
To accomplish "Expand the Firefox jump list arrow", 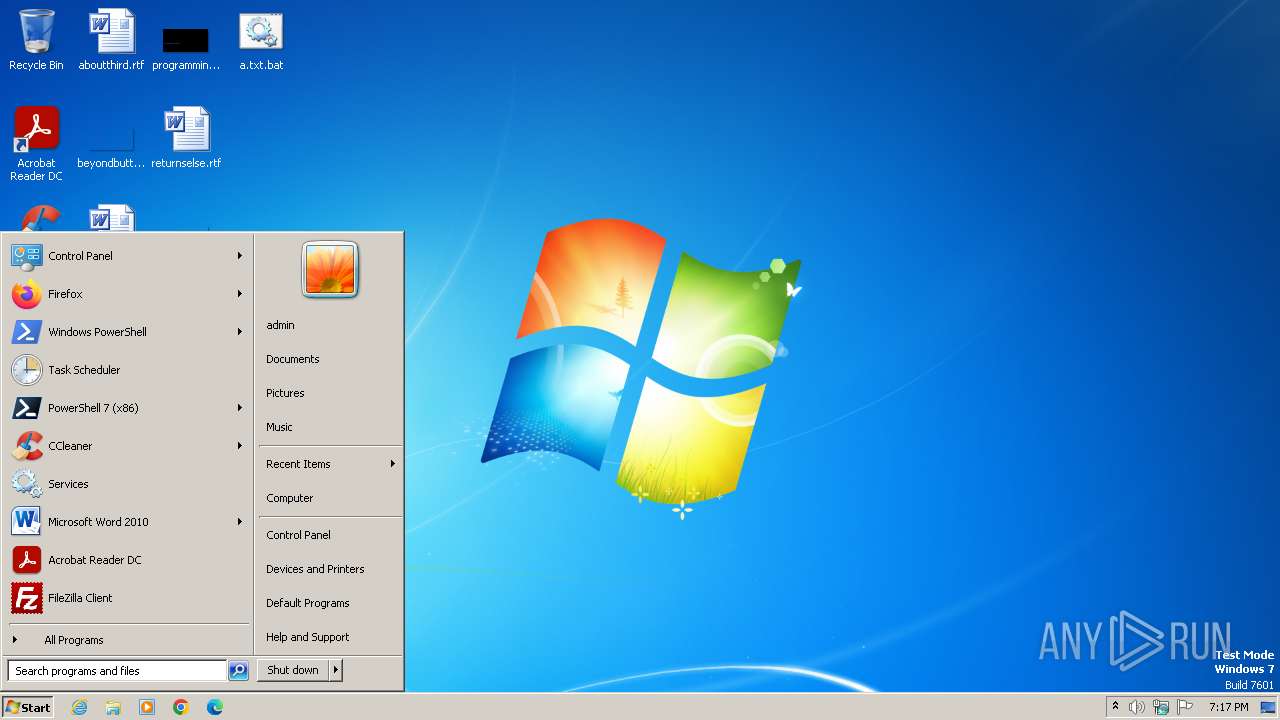I will 240,294.
